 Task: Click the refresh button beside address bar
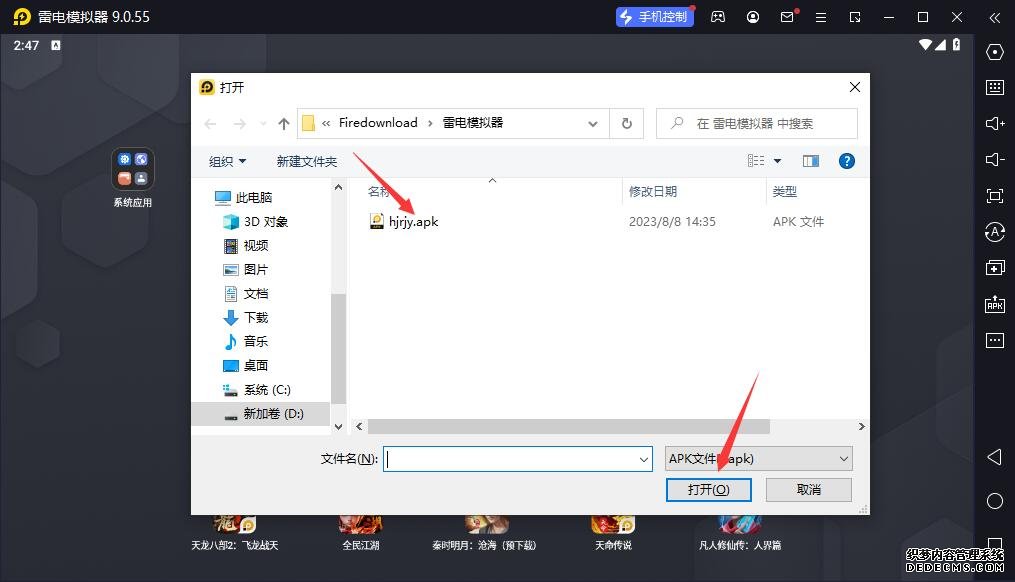click(x=627, y=123)
